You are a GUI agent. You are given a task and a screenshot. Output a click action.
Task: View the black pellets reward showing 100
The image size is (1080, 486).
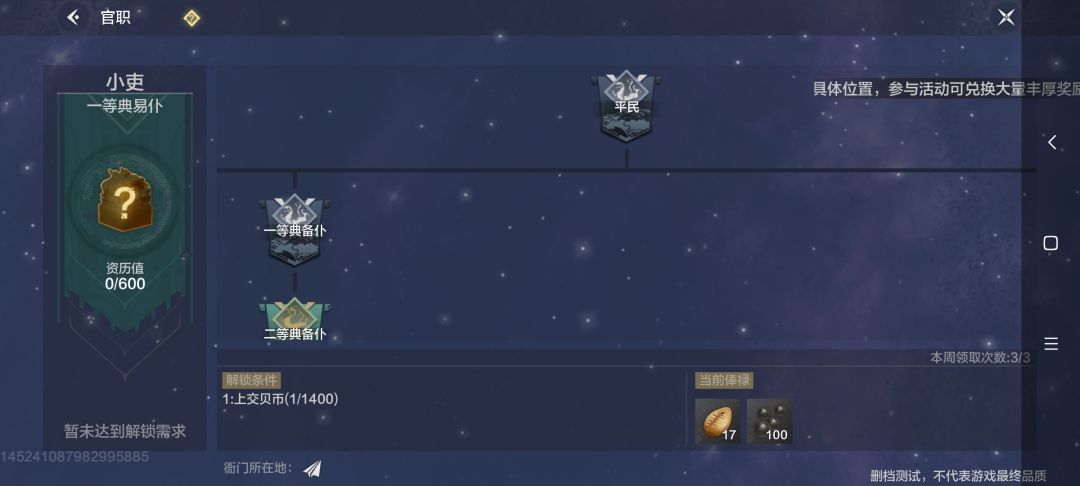click(769, 421)
